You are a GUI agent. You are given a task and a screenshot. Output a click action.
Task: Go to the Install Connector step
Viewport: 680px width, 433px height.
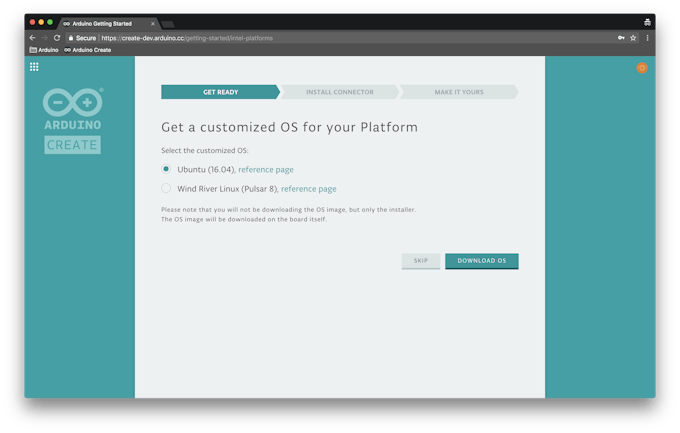(x=339, y=92)
